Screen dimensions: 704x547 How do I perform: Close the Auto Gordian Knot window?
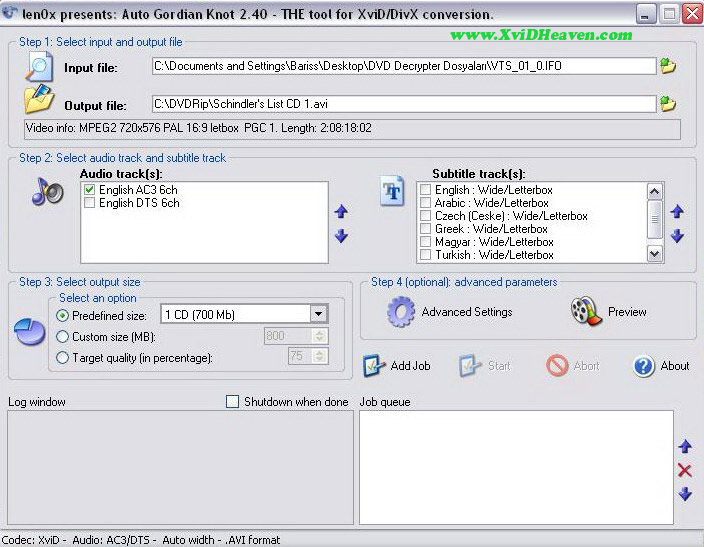692,14
